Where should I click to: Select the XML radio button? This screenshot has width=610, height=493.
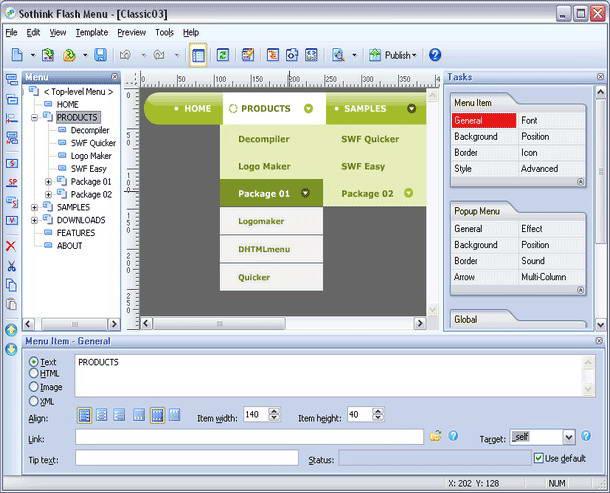pos(34,401)
